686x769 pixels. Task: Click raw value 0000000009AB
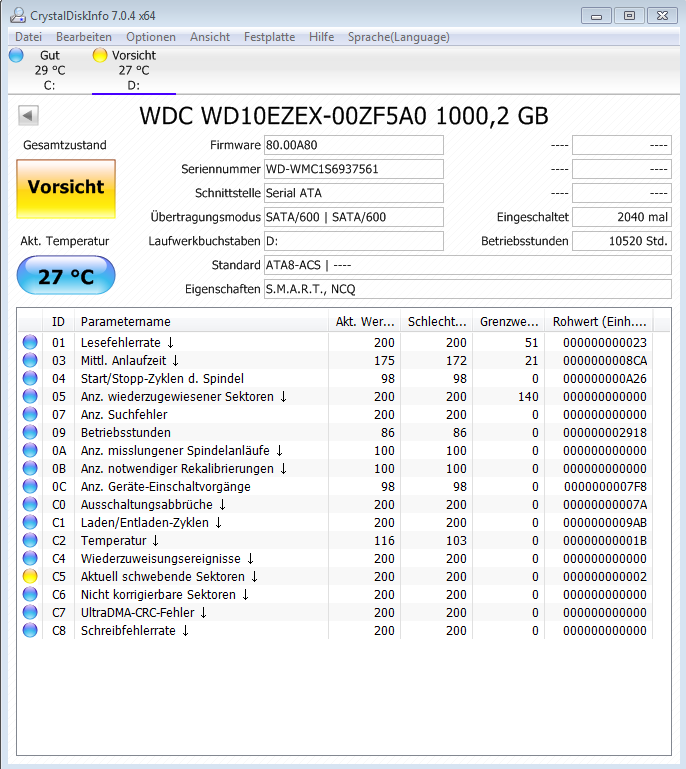coord(605,522)
